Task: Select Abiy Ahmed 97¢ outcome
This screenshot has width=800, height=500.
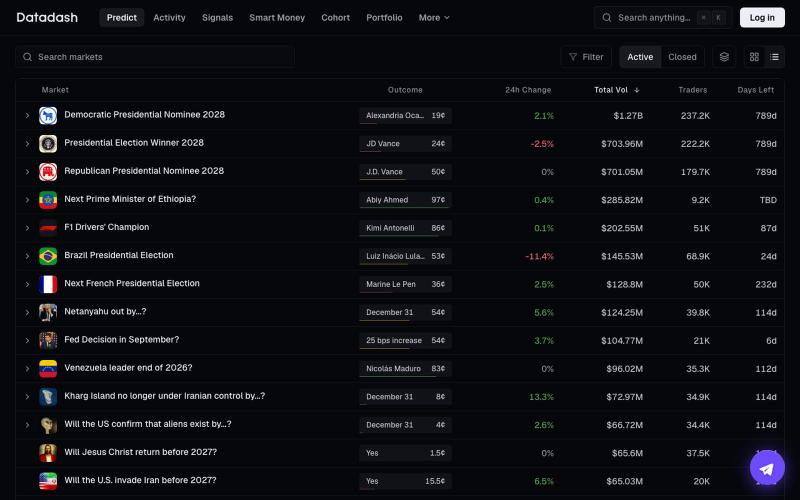Action: point(405,200)
